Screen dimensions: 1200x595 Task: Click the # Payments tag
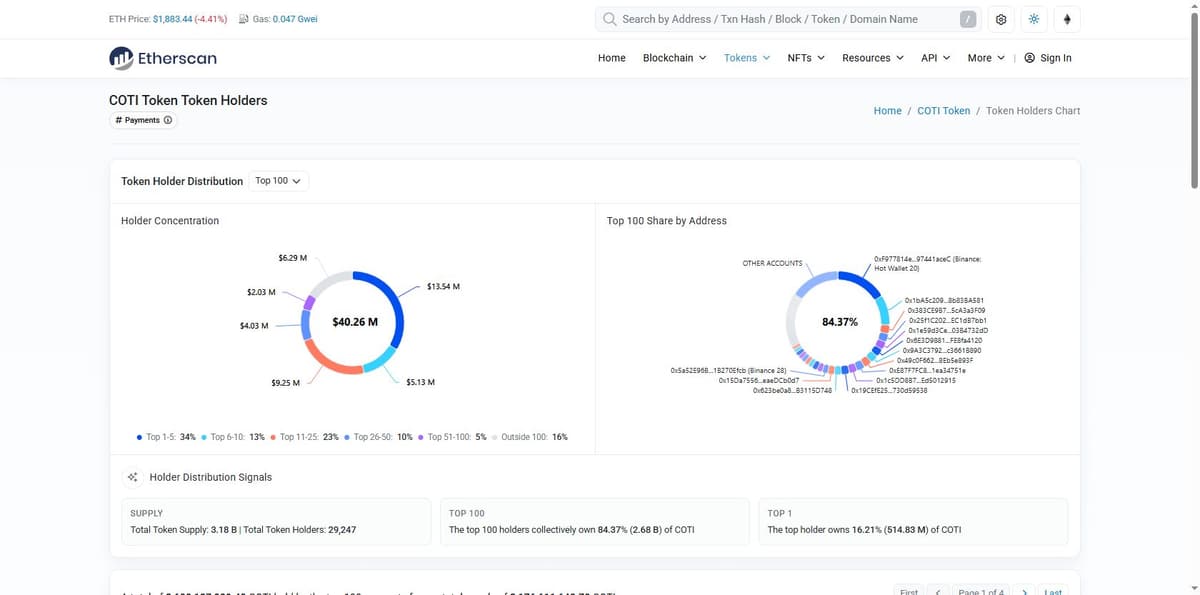[144, 120]
